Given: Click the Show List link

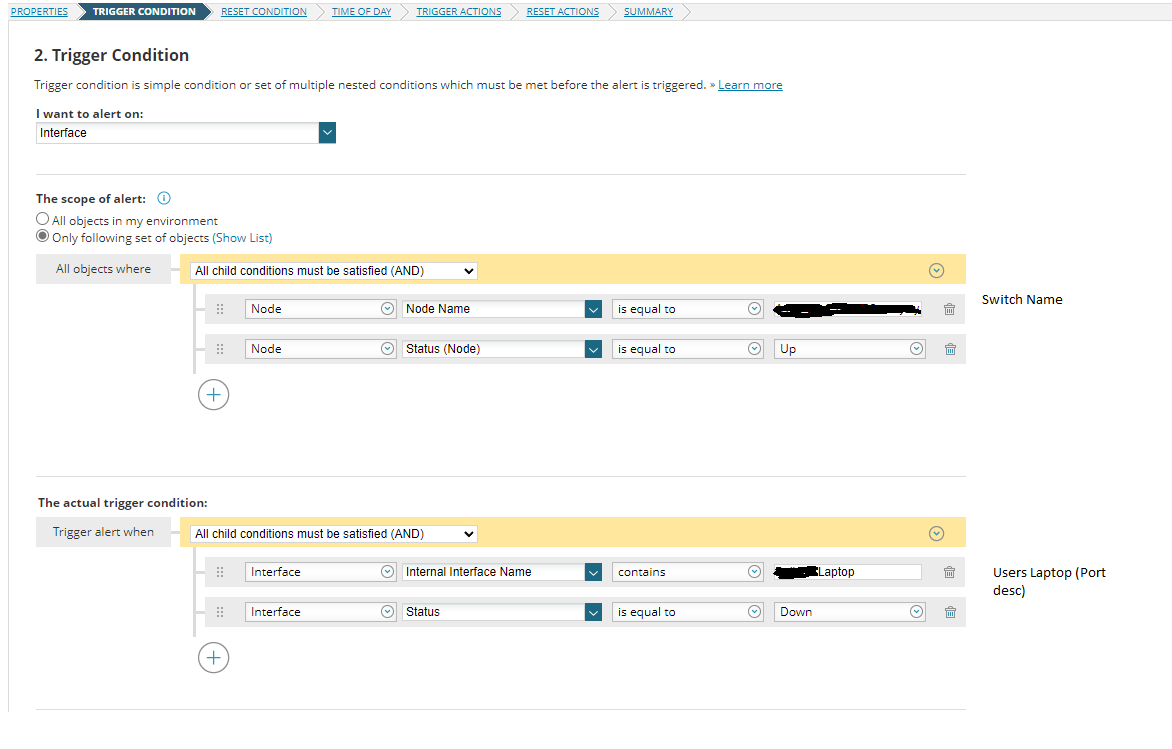Looking at the screenshot, I should tap(242, 238).
